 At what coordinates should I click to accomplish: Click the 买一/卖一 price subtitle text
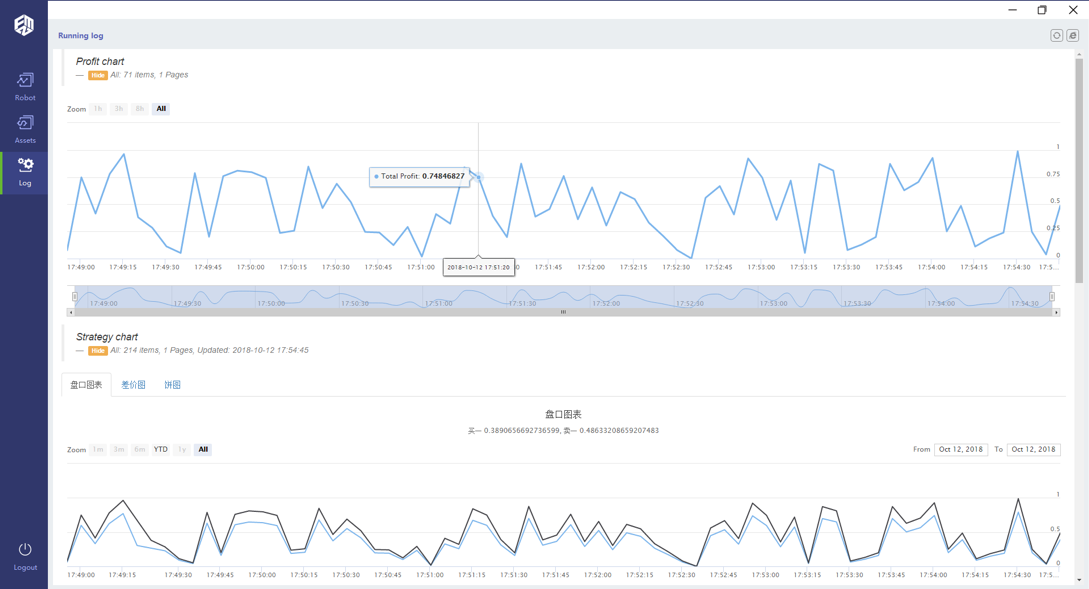tap(563, 431)
